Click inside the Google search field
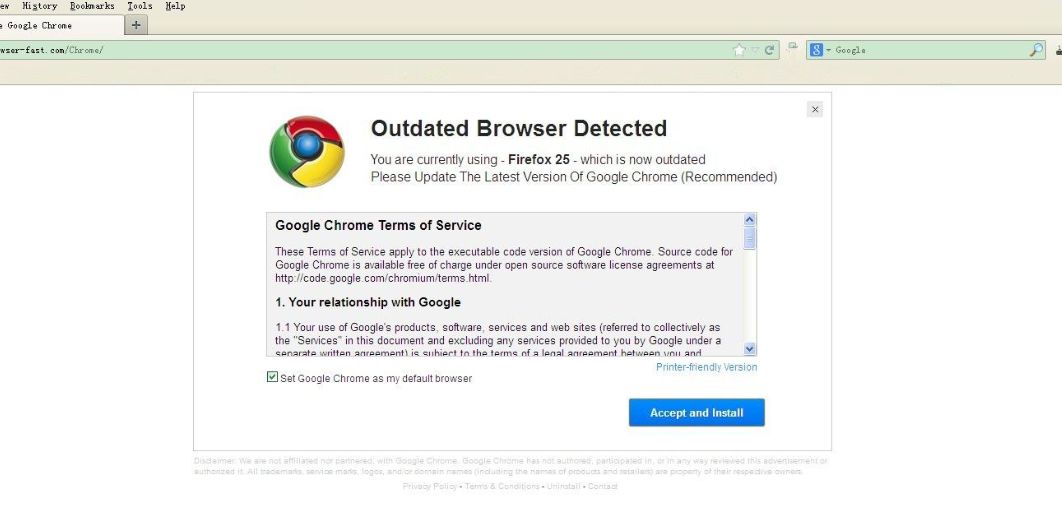This screenshot has width=1062, height=510. click(930, 50)
